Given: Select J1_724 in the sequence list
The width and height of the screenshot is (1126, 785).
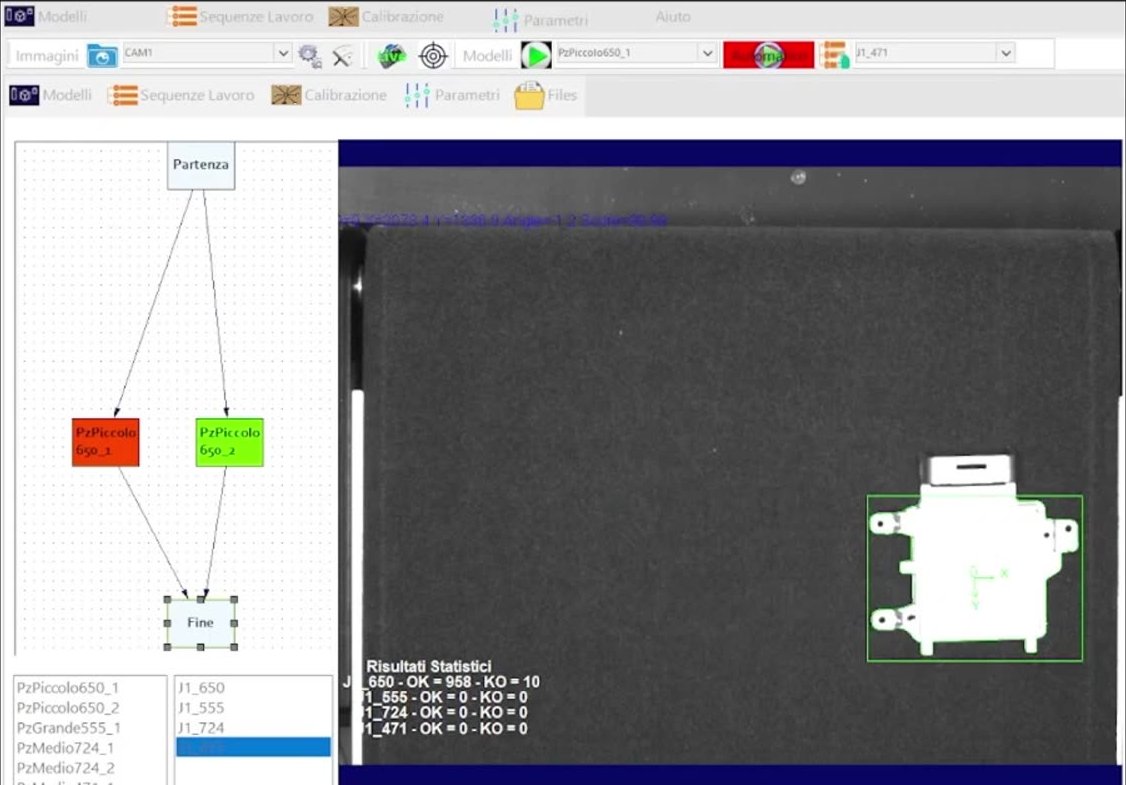Looking at the screenshot, I should coord(201,728).
